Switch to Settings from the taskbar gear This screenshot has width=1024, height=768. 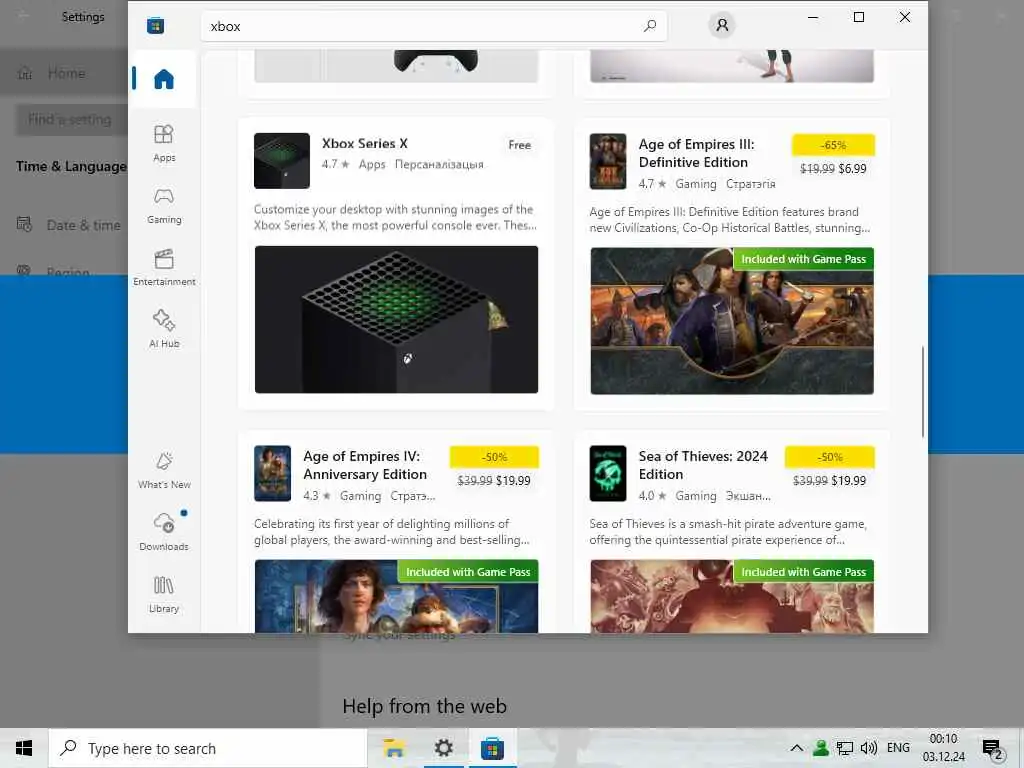(x=443, y=748)
